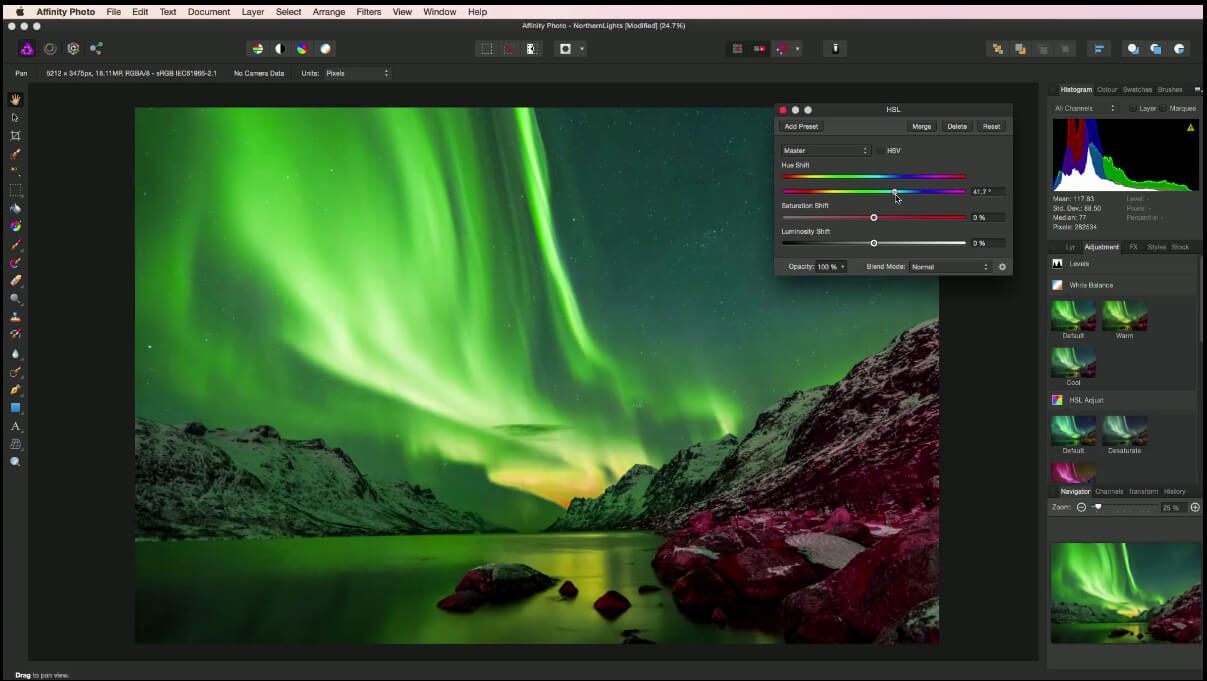The image size is (1207, 681).
Task: Toggle the Quick Mask button
Action: 565,48
